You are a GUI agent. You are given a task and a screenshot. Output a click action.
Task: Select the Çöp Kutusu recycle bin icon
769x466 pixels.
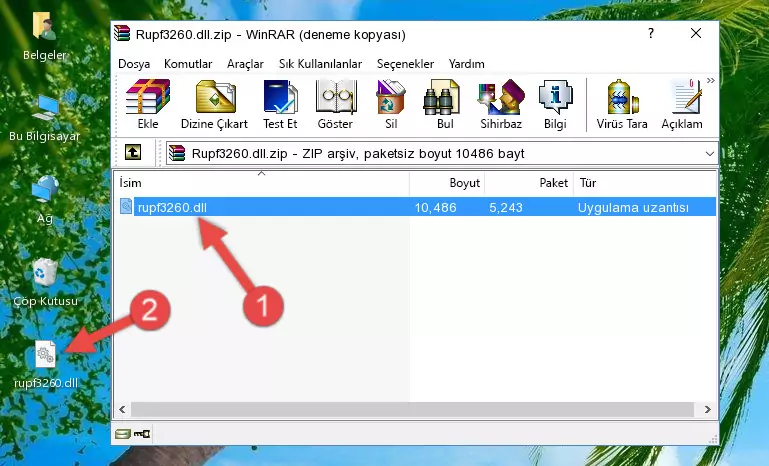[x=45, y=282]
